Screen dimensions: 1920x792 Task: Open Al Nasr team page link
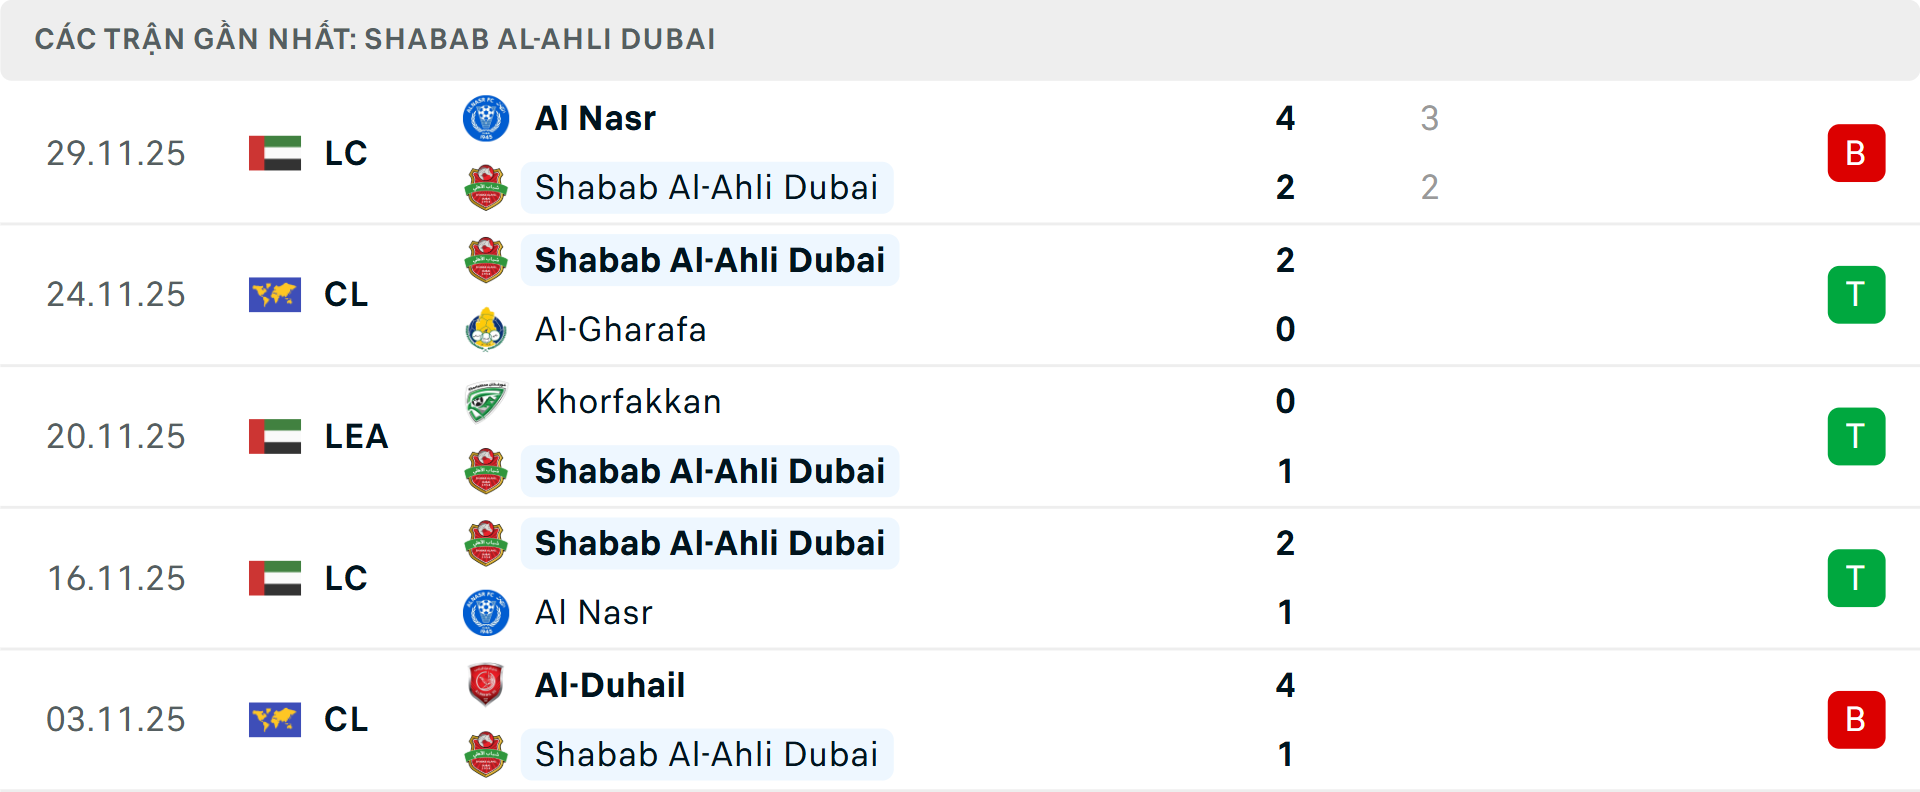click(594, 117)
